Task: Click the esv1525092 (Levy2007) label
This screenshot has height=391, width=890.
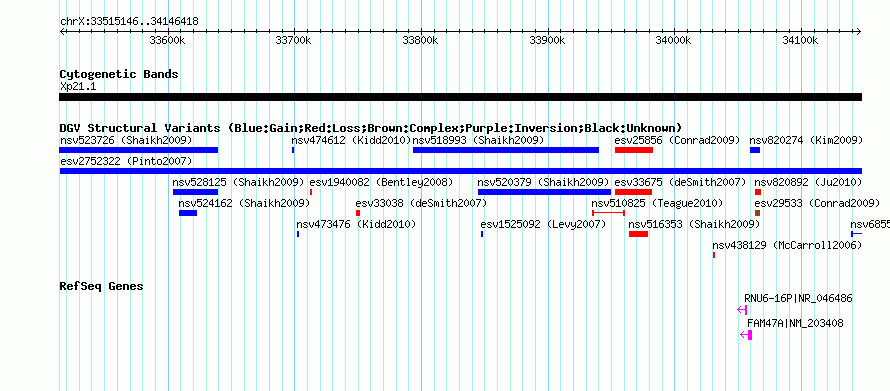Action: click(543, 224)
